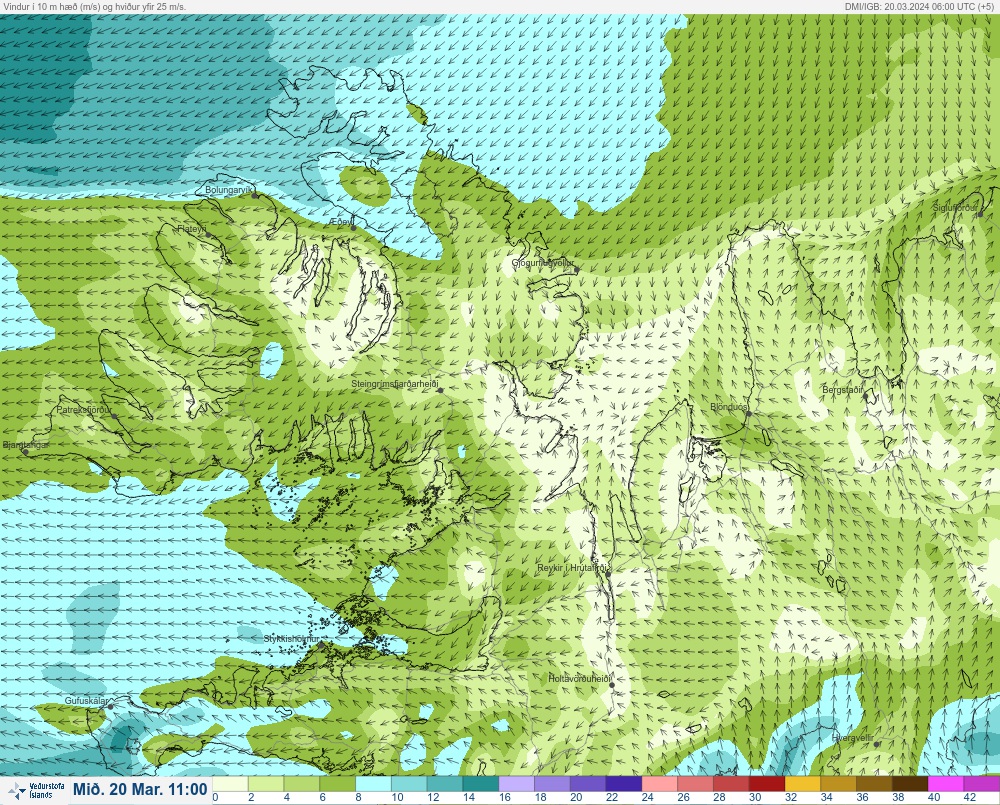Viewport: 1000px width, 805px height.
Task: Pick the light cyan 8–10 m/s legend swatch
Action: (373, 783)
